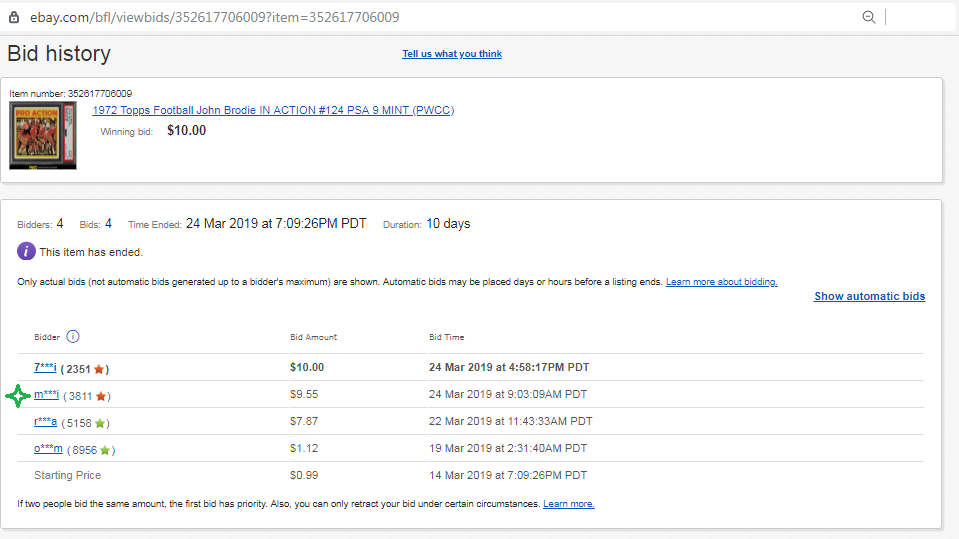
Task: Click the red star next to 3811
Action: [101, 396]
